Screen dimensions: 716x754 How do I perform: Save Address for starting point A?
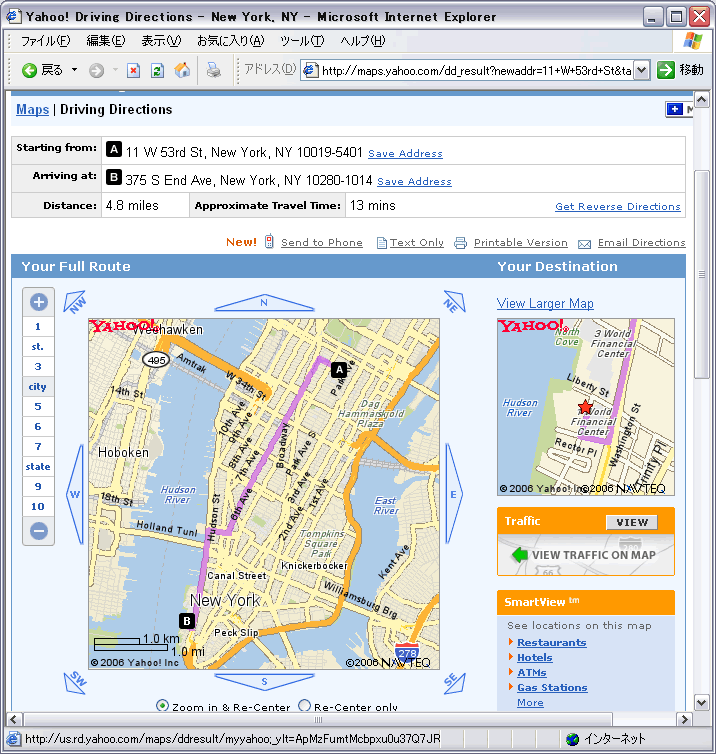[405, 153]
